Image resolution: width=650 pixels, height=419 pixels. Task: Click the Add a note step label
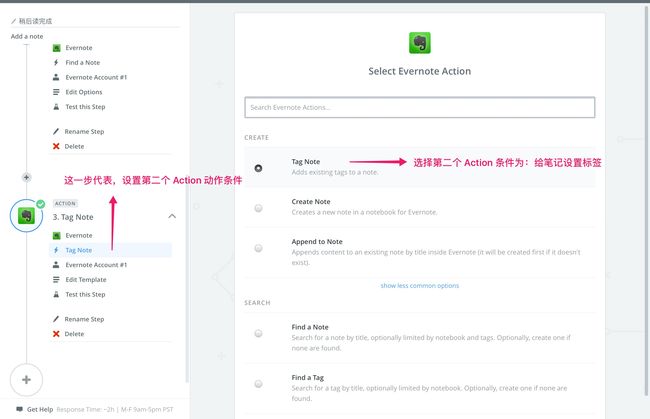27,36
